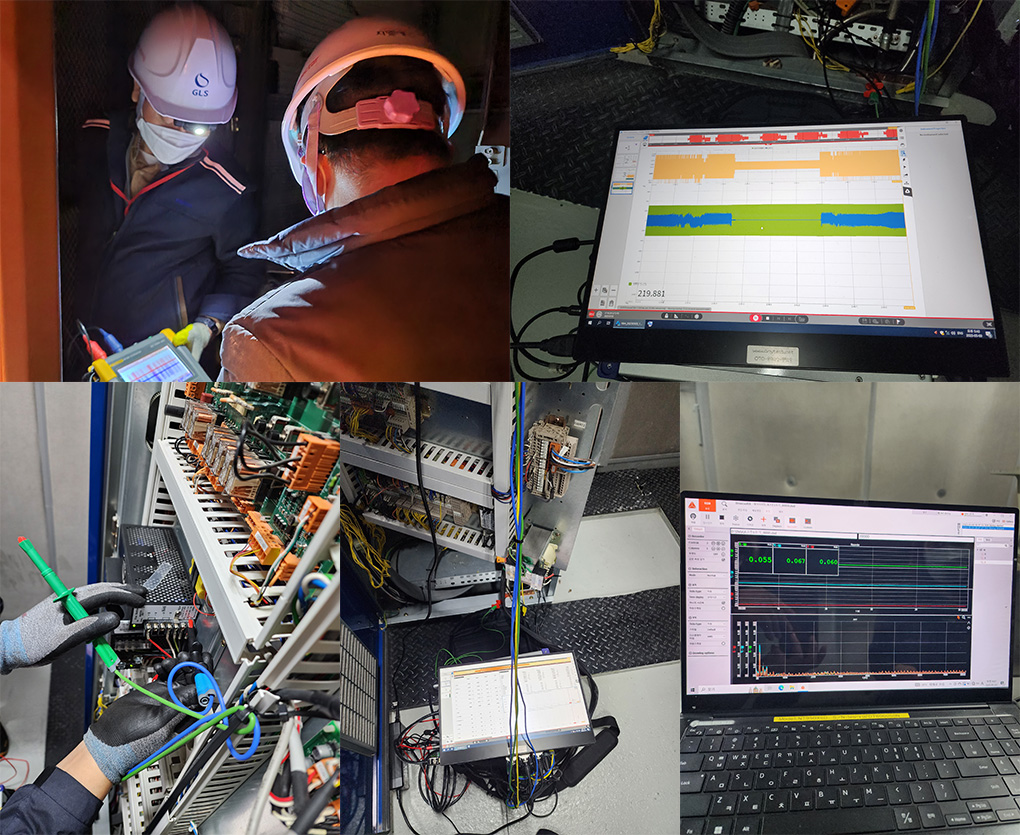Click the red record button on the top monitor
The width and height of the screenshot is (1020, 835).
(x=755, y=318)
